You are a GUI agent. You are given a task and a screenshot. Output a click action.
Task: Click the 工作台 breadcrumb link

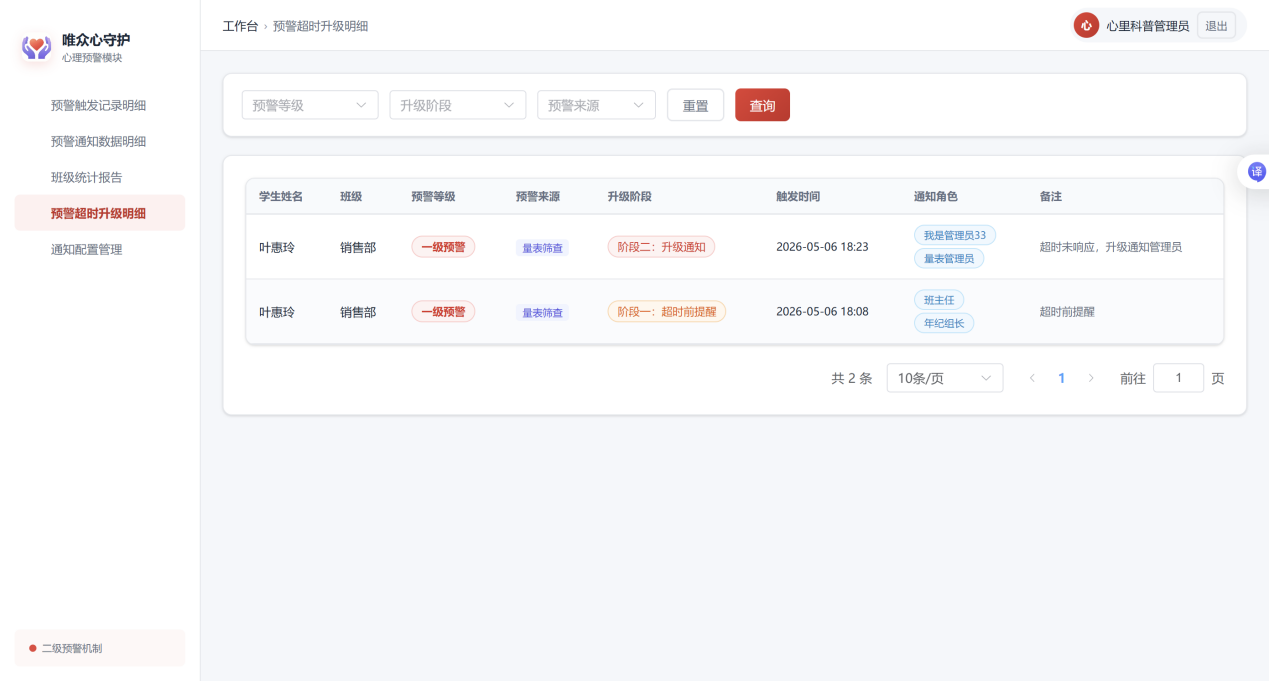point(240,26)
